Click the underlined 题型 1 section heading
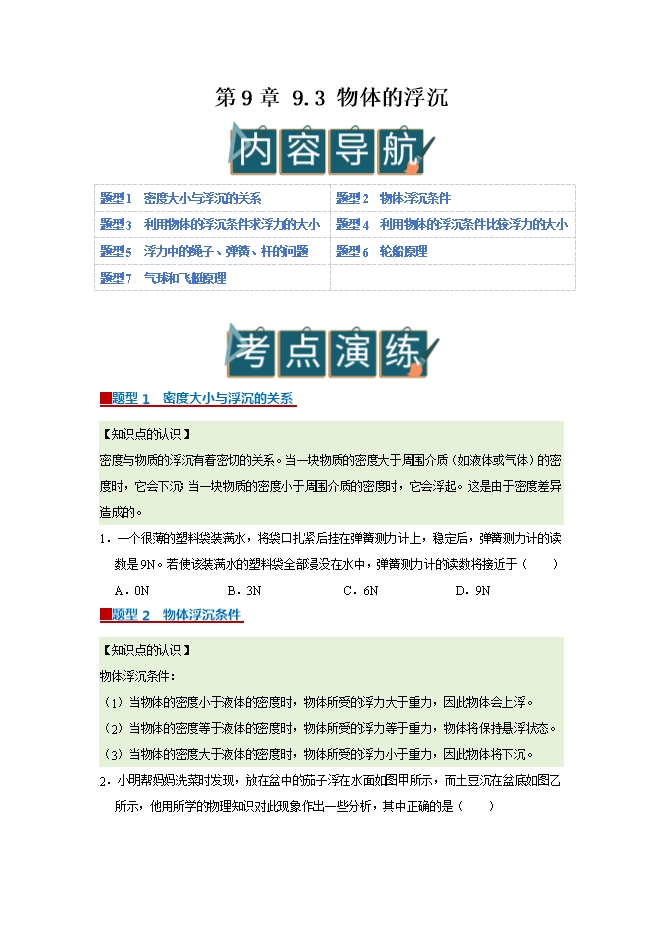The height and width of the screenshot is (935, 661). tap(202, 398)
